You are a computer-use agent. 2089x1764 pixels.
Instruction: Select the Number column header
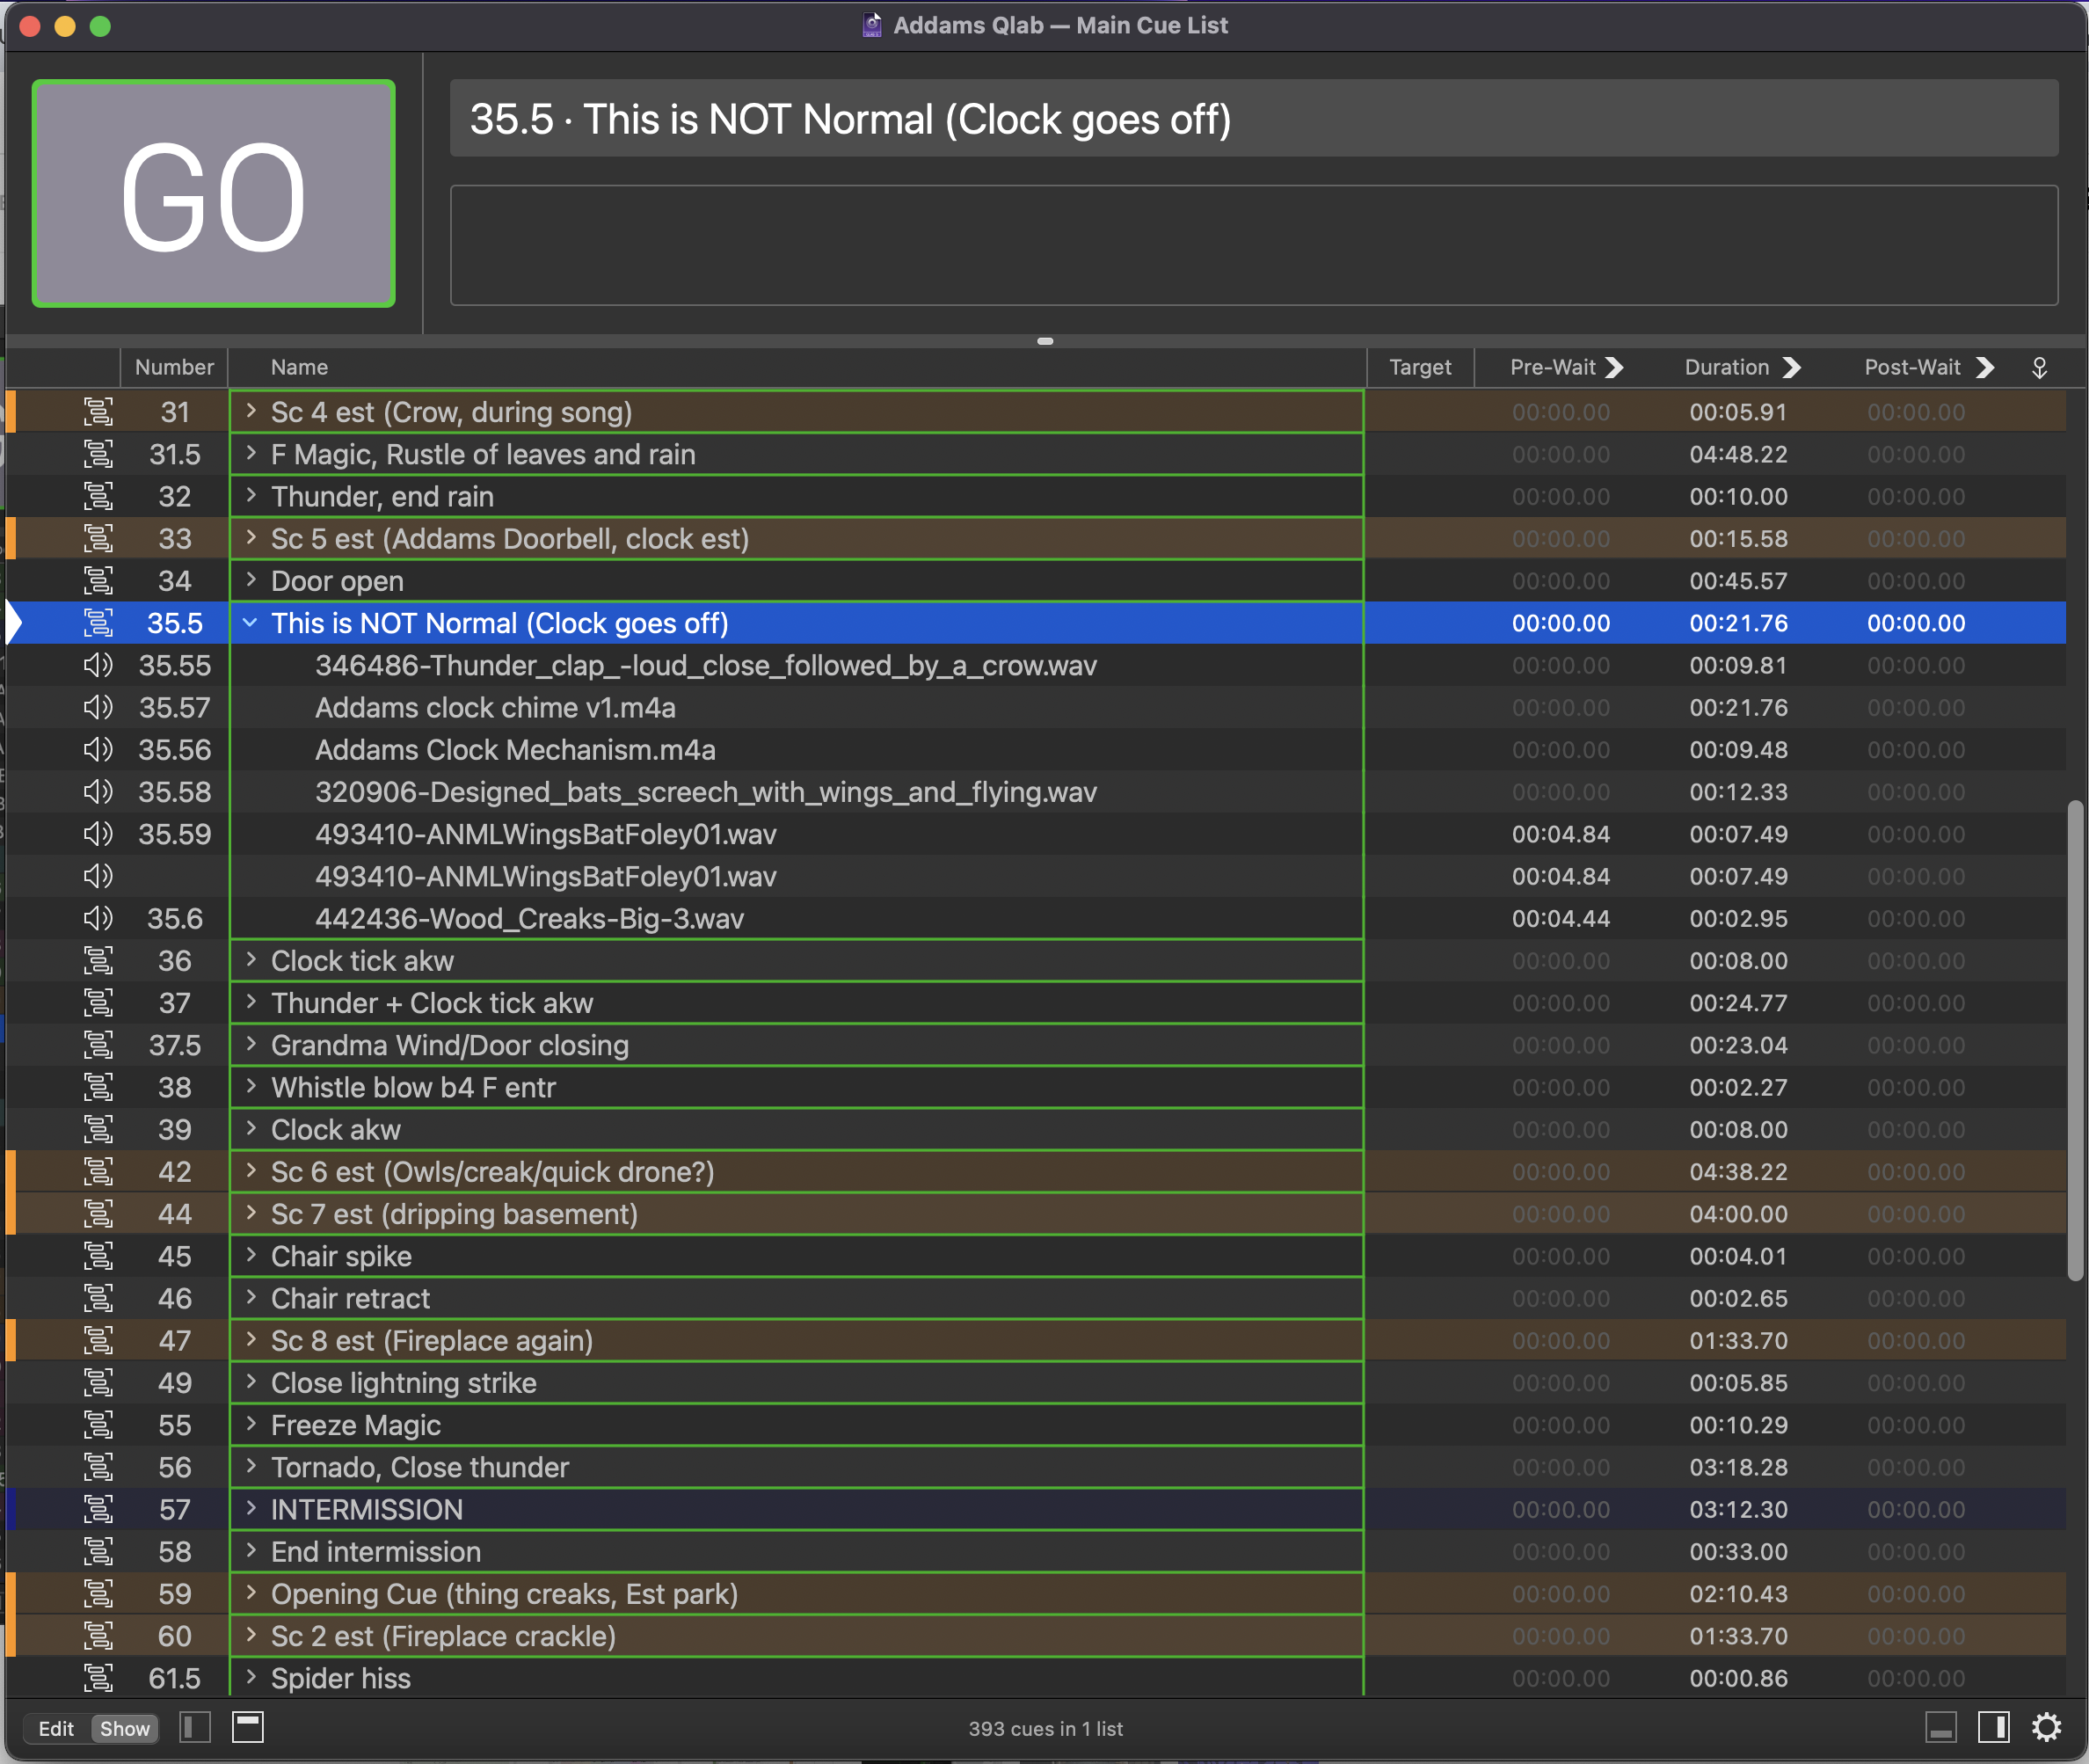(174, 367)
